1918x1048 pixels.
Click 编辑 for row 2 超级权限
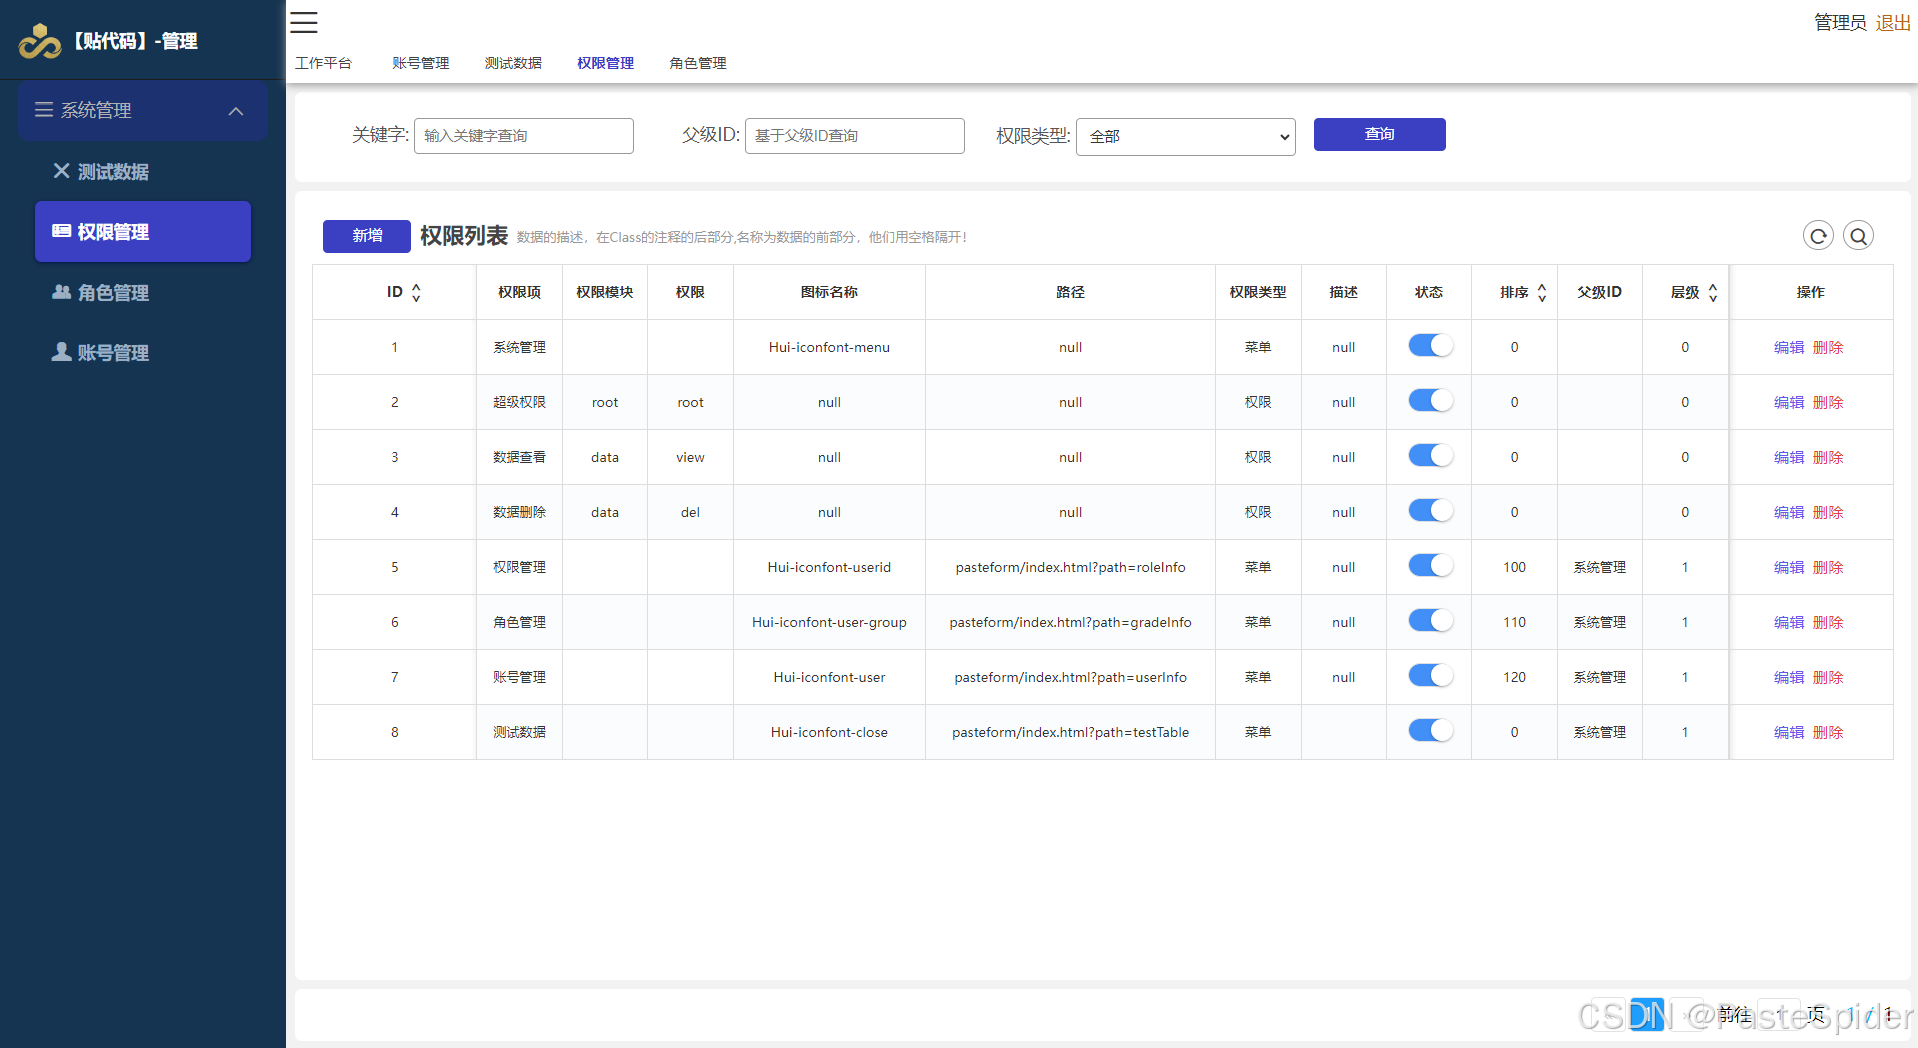click(1789, 402)
